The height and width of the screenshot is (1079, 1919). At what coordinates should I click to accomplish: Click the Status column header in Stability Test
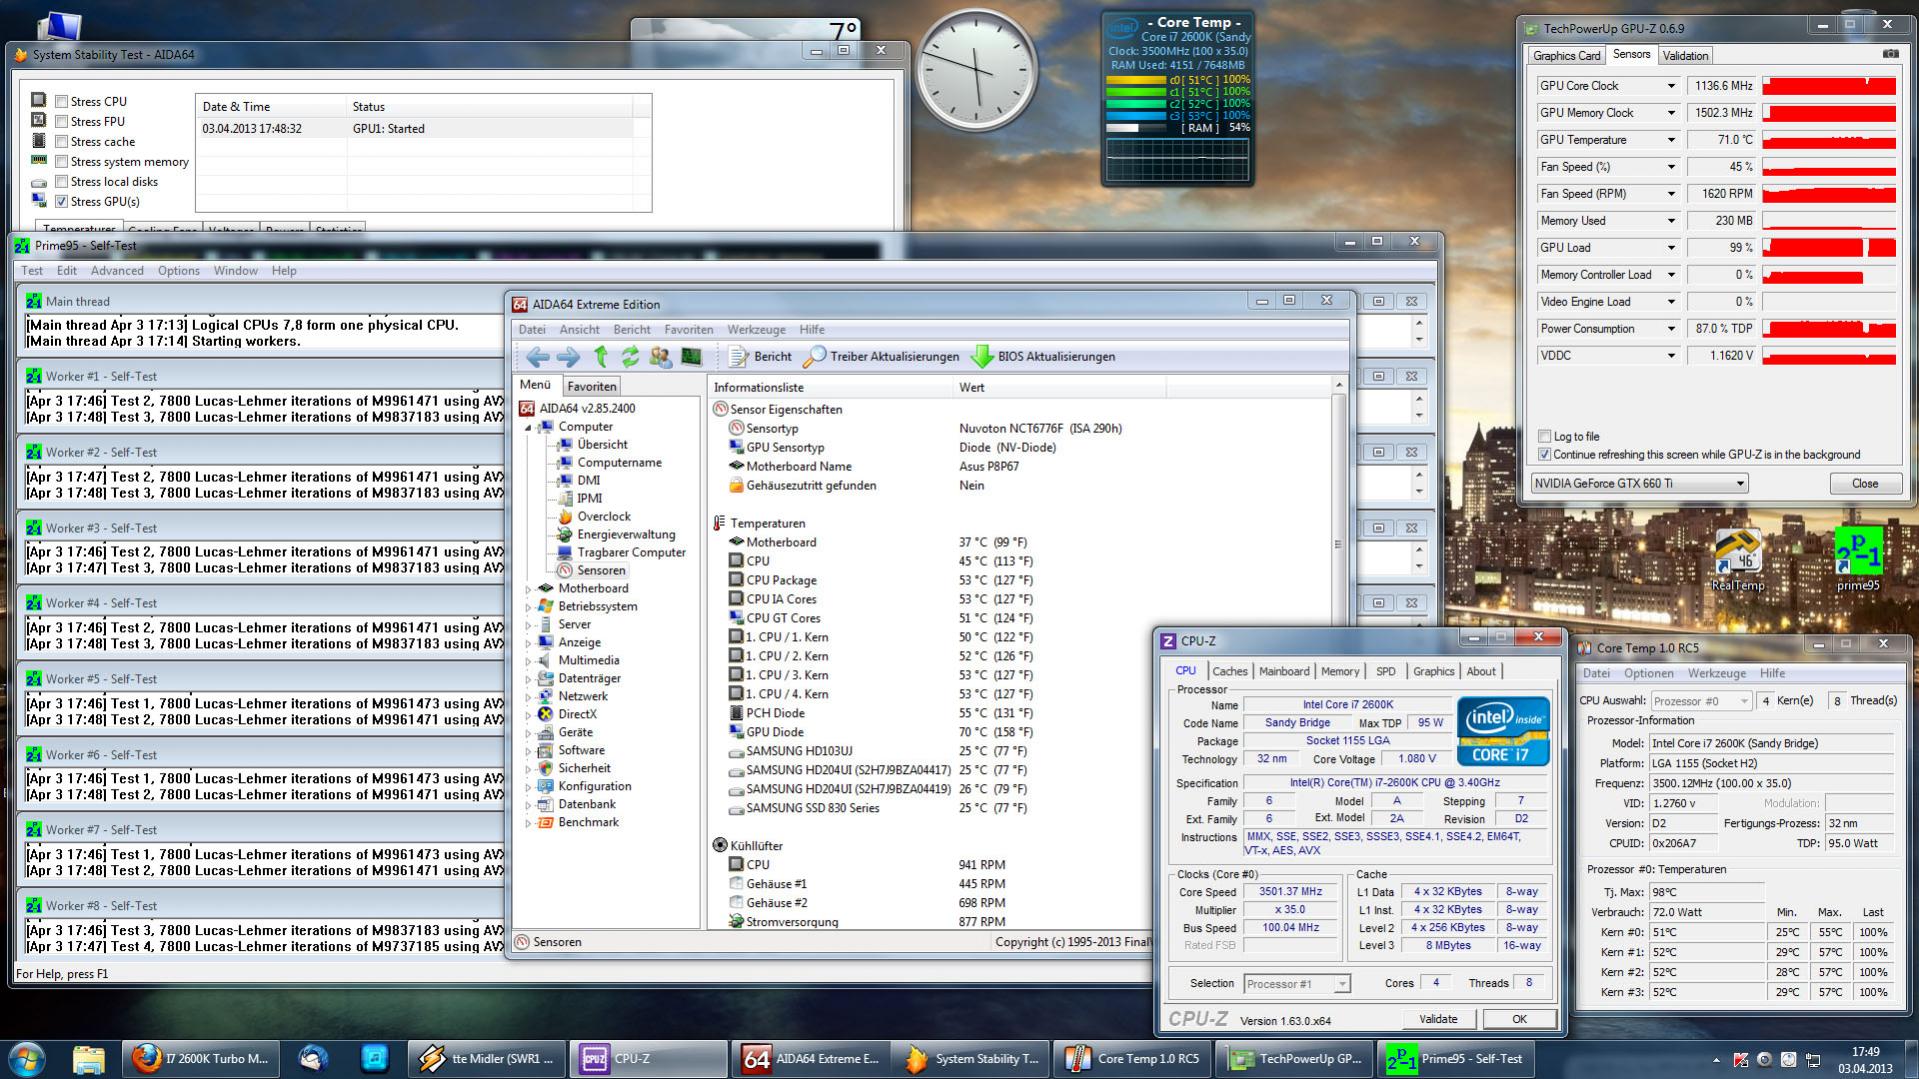click(x=489, y=107)
